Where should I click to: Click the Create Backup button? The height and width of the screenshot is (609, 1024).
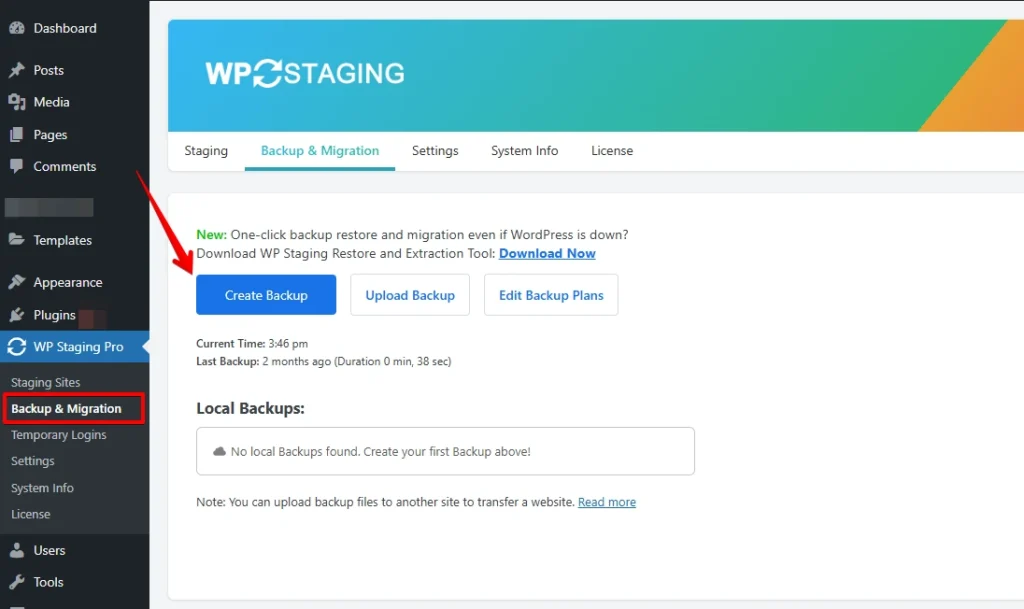pos(266,295)
